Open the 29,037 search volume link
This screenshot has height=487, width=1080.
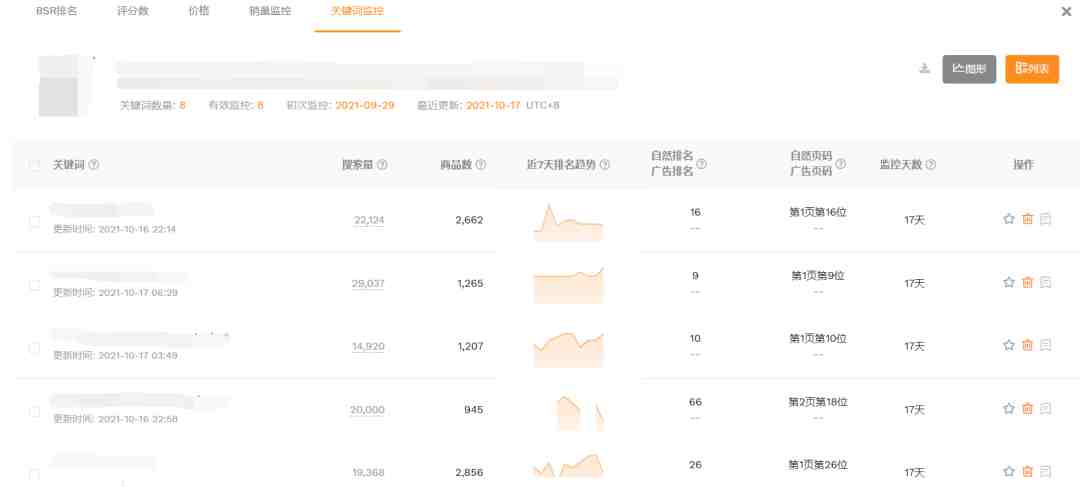(x=368, y=283)
